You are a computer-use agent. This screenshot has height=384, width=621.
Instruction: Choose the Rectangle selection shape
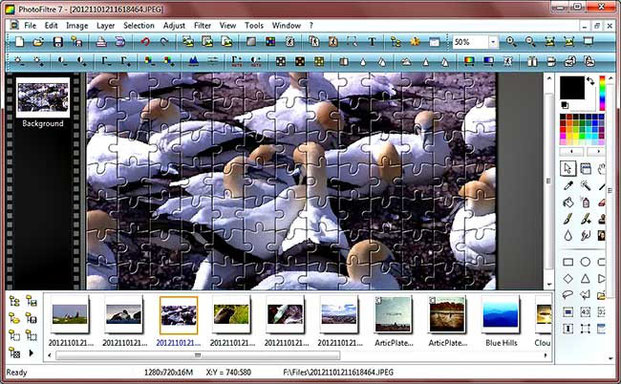568,262
